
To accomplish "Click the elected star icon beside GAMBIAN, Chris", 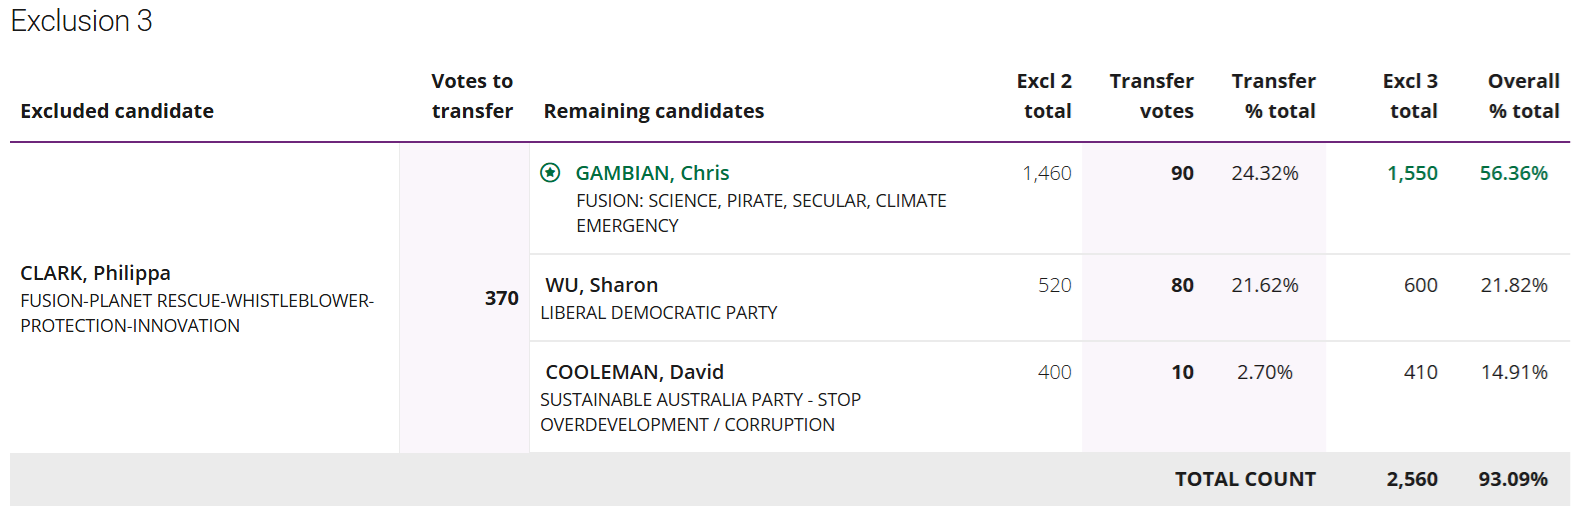I will [550, 173].
